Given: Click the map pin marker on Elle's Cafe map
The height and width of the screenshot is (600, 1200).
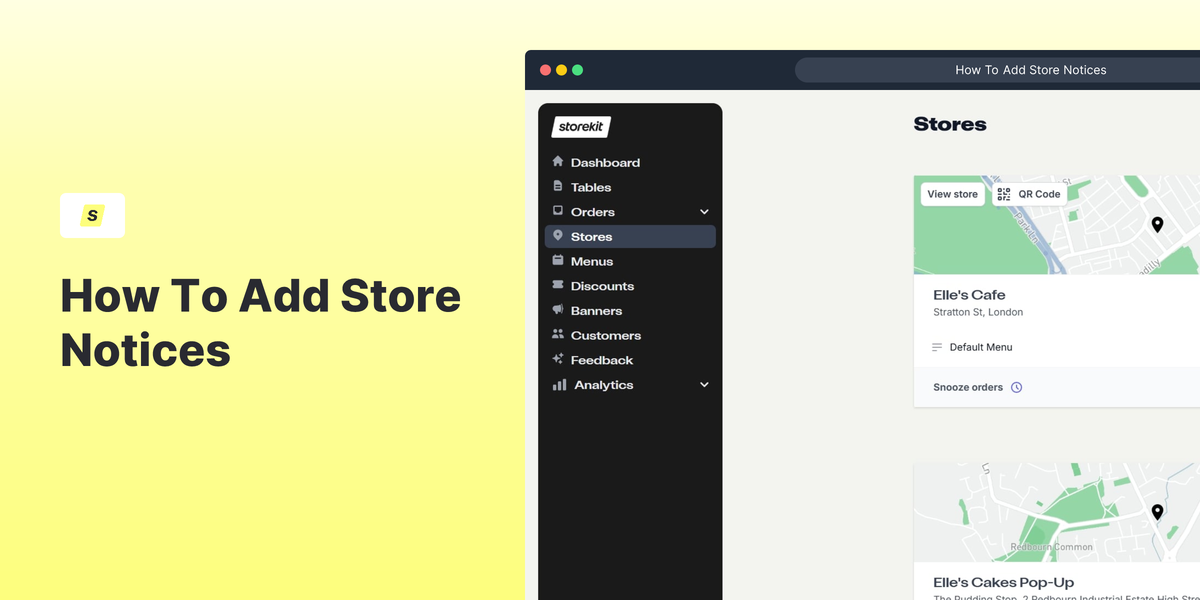Looking at the screenshot, I should coord(1157,224).
